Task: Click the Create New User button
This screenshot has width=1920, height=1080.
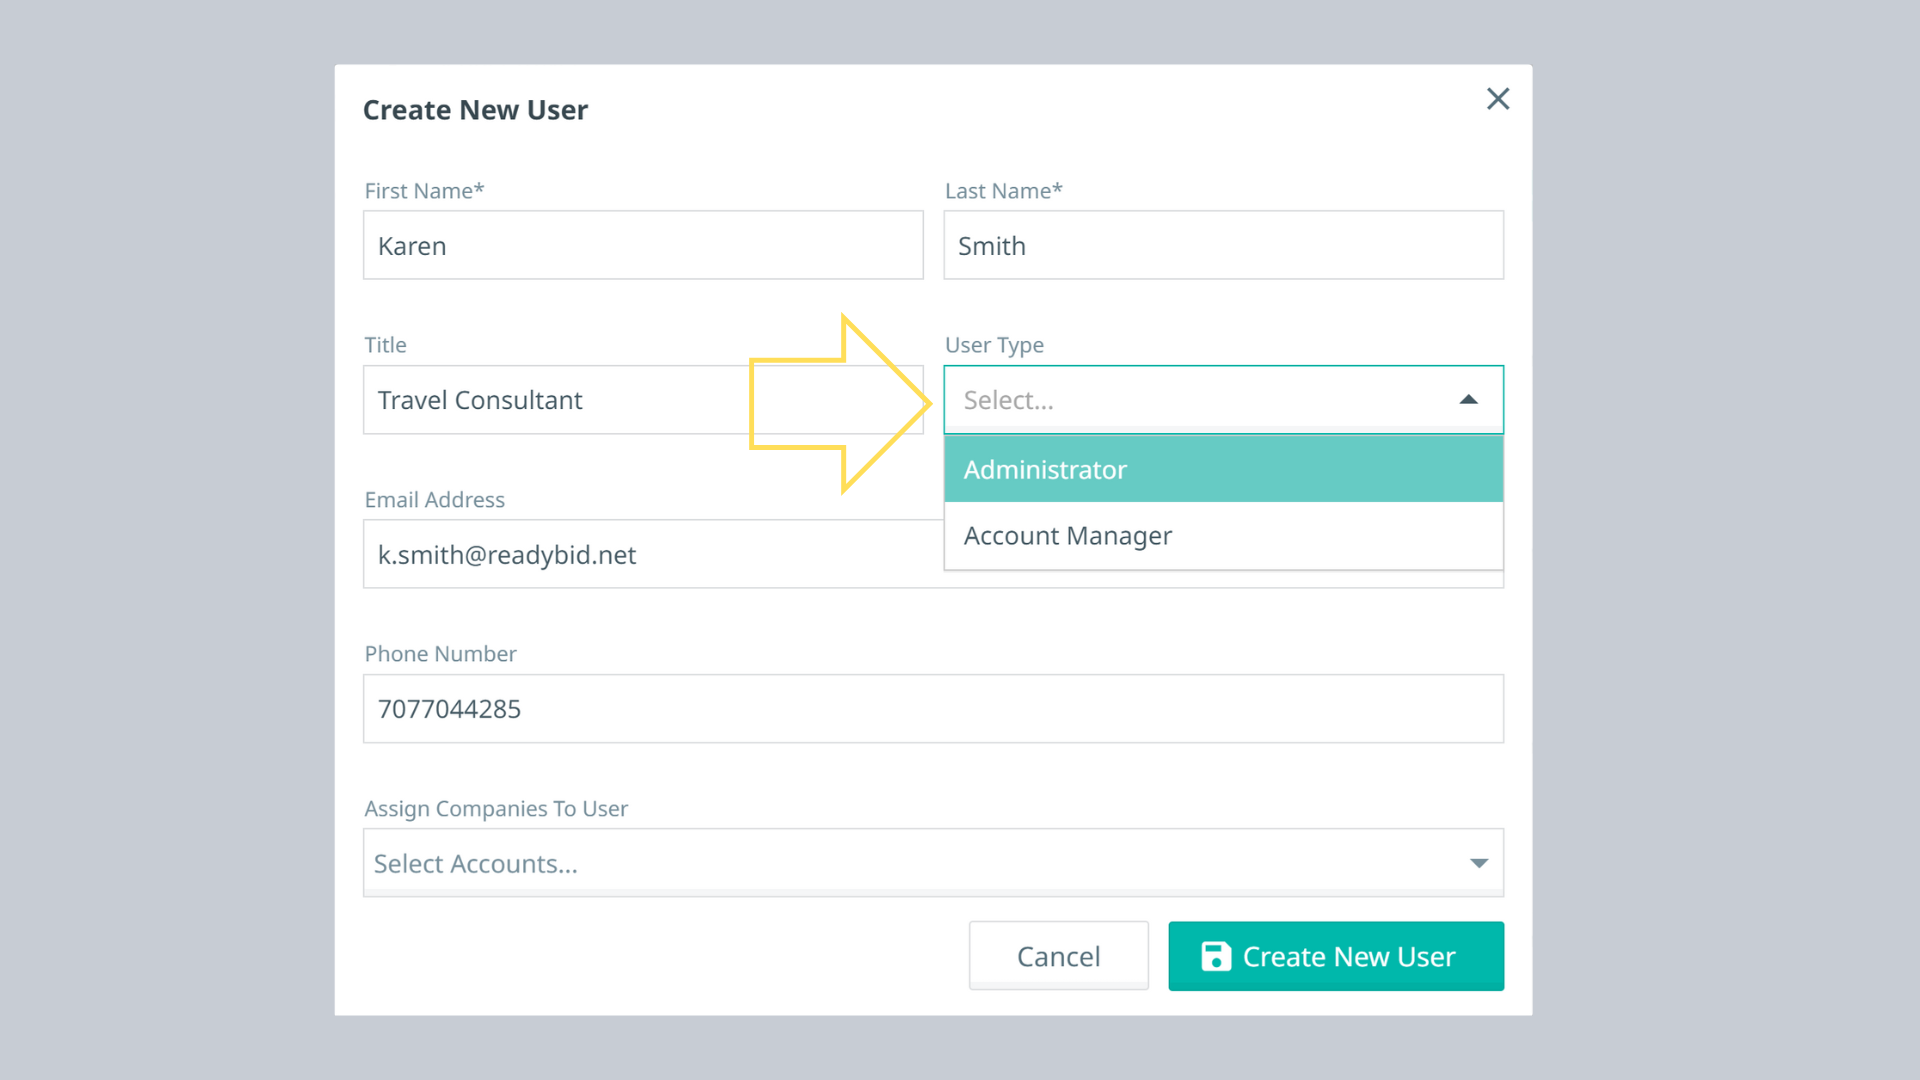Action: [1335, 956]
